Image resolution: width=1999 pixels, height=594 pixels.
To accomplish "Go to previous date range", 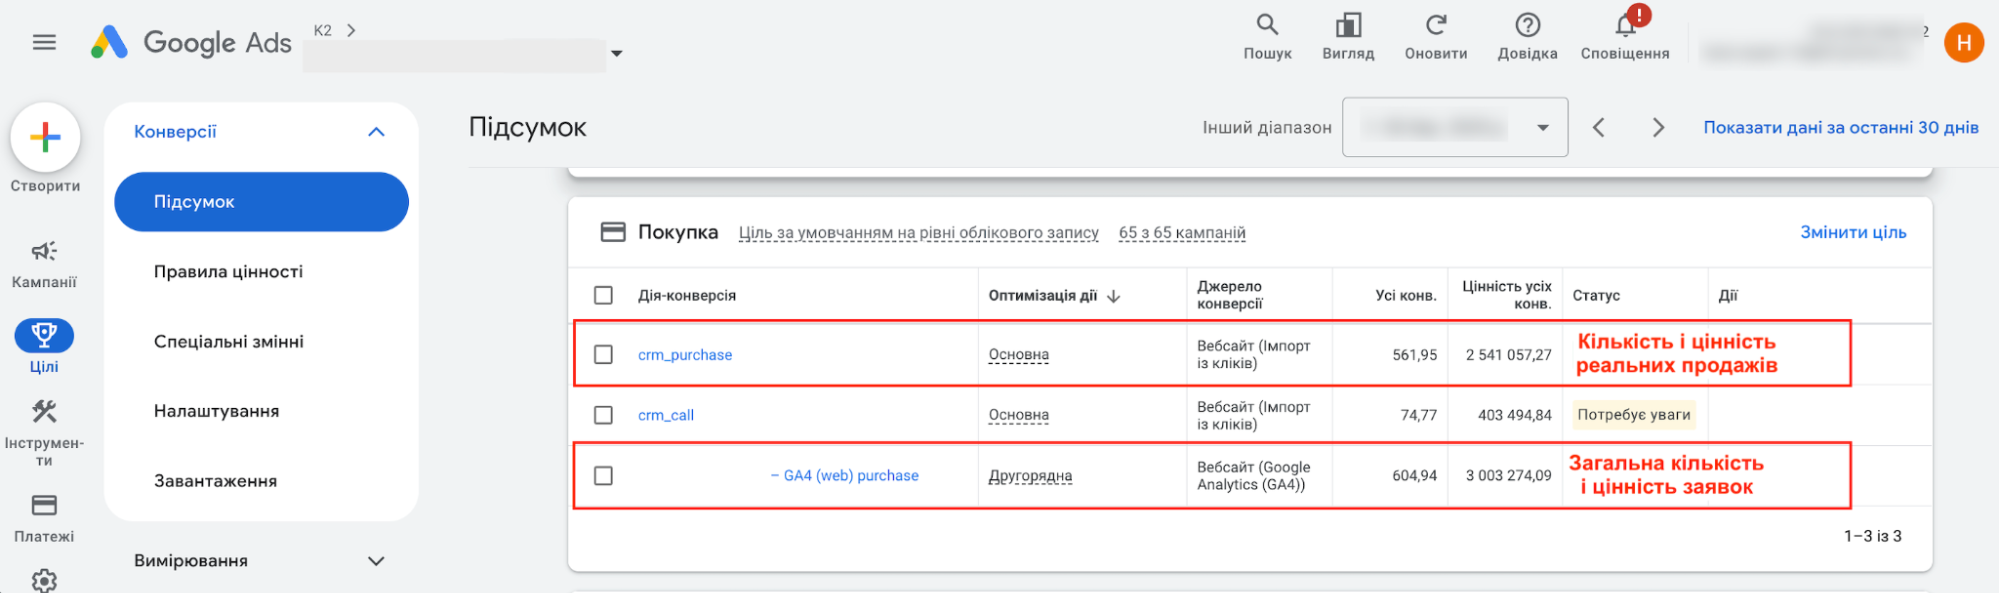I will 1598,128.
